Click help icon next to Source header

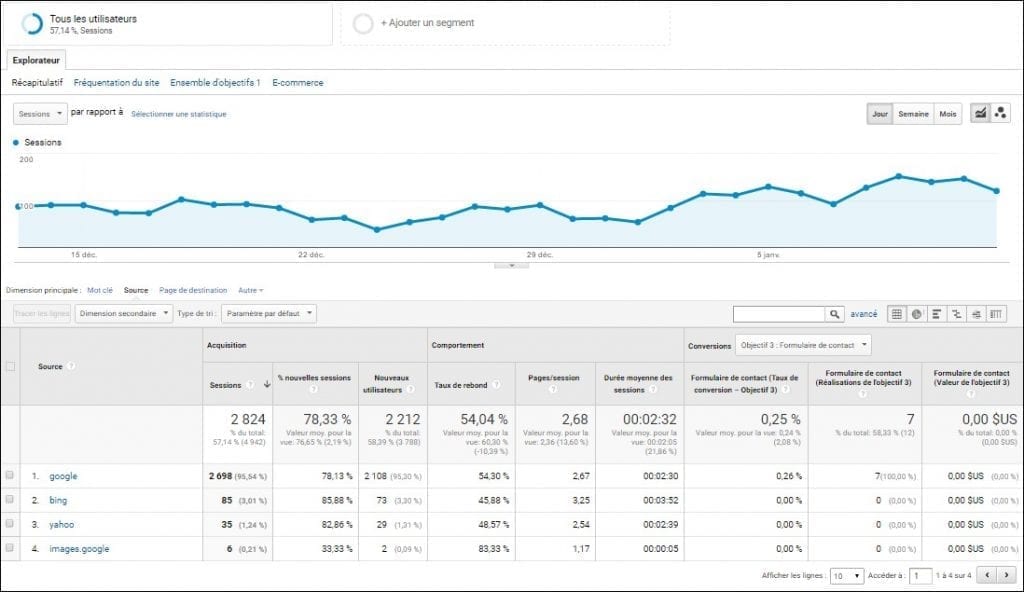coord(71,366)
